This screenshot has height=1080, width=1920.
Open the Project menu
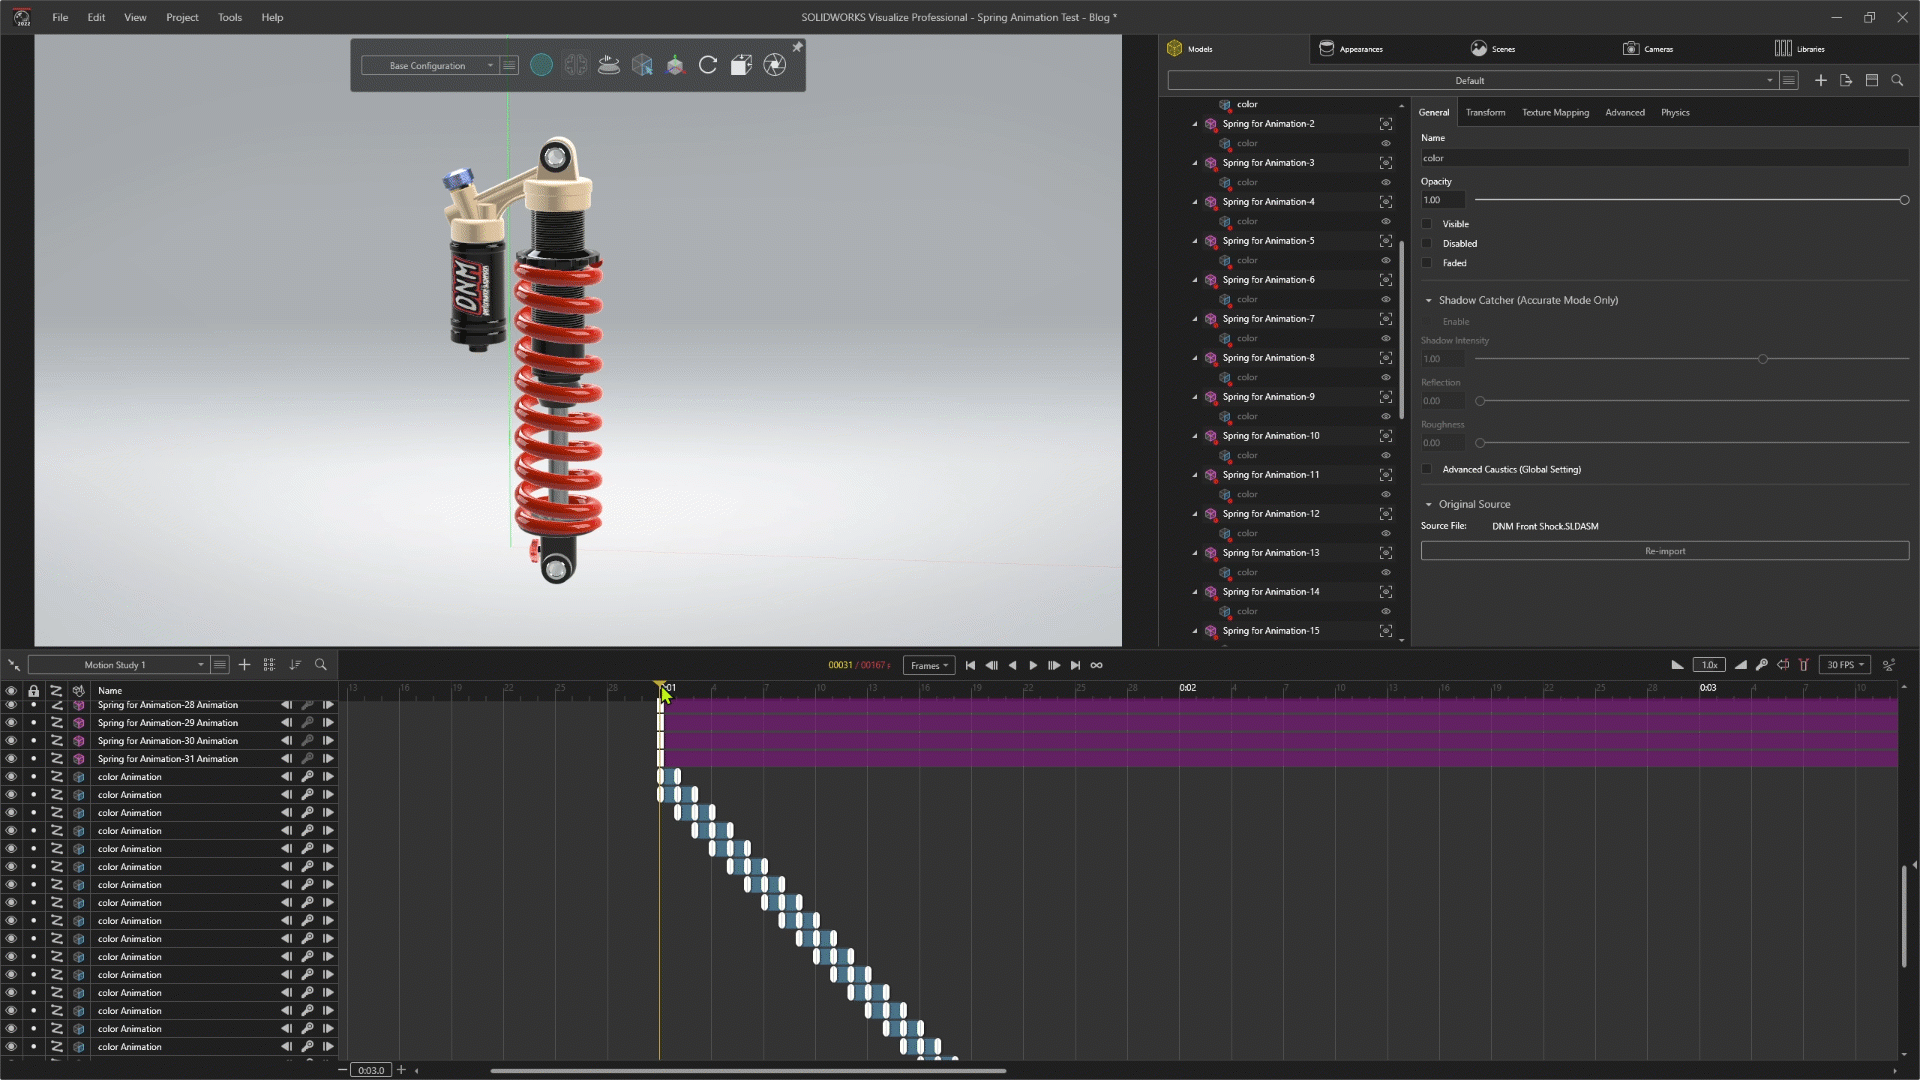pos(182,17)
